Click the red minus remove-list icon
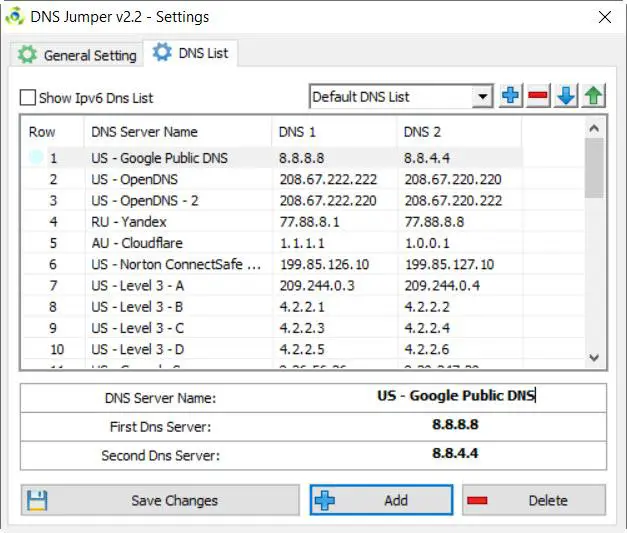This screenshot has width=627, height=533. click(538, 96)
